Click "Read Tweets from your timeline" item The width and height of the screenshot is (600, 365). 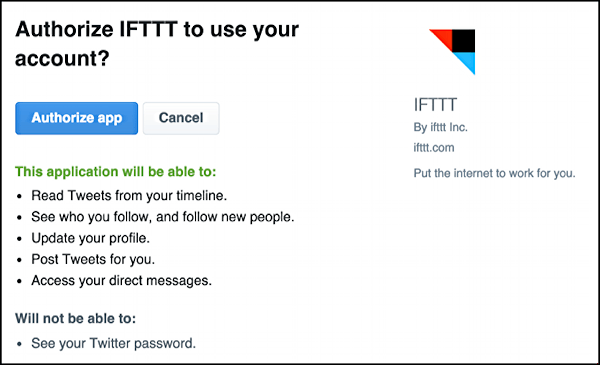(129, 196)
